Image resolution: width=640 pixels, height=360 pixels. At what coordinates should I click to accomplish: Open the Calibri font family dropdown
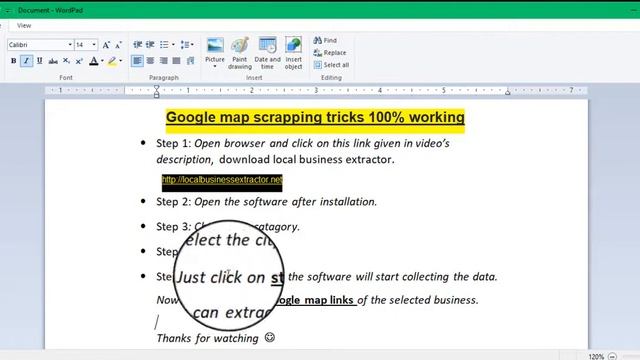tap(70, 44)
